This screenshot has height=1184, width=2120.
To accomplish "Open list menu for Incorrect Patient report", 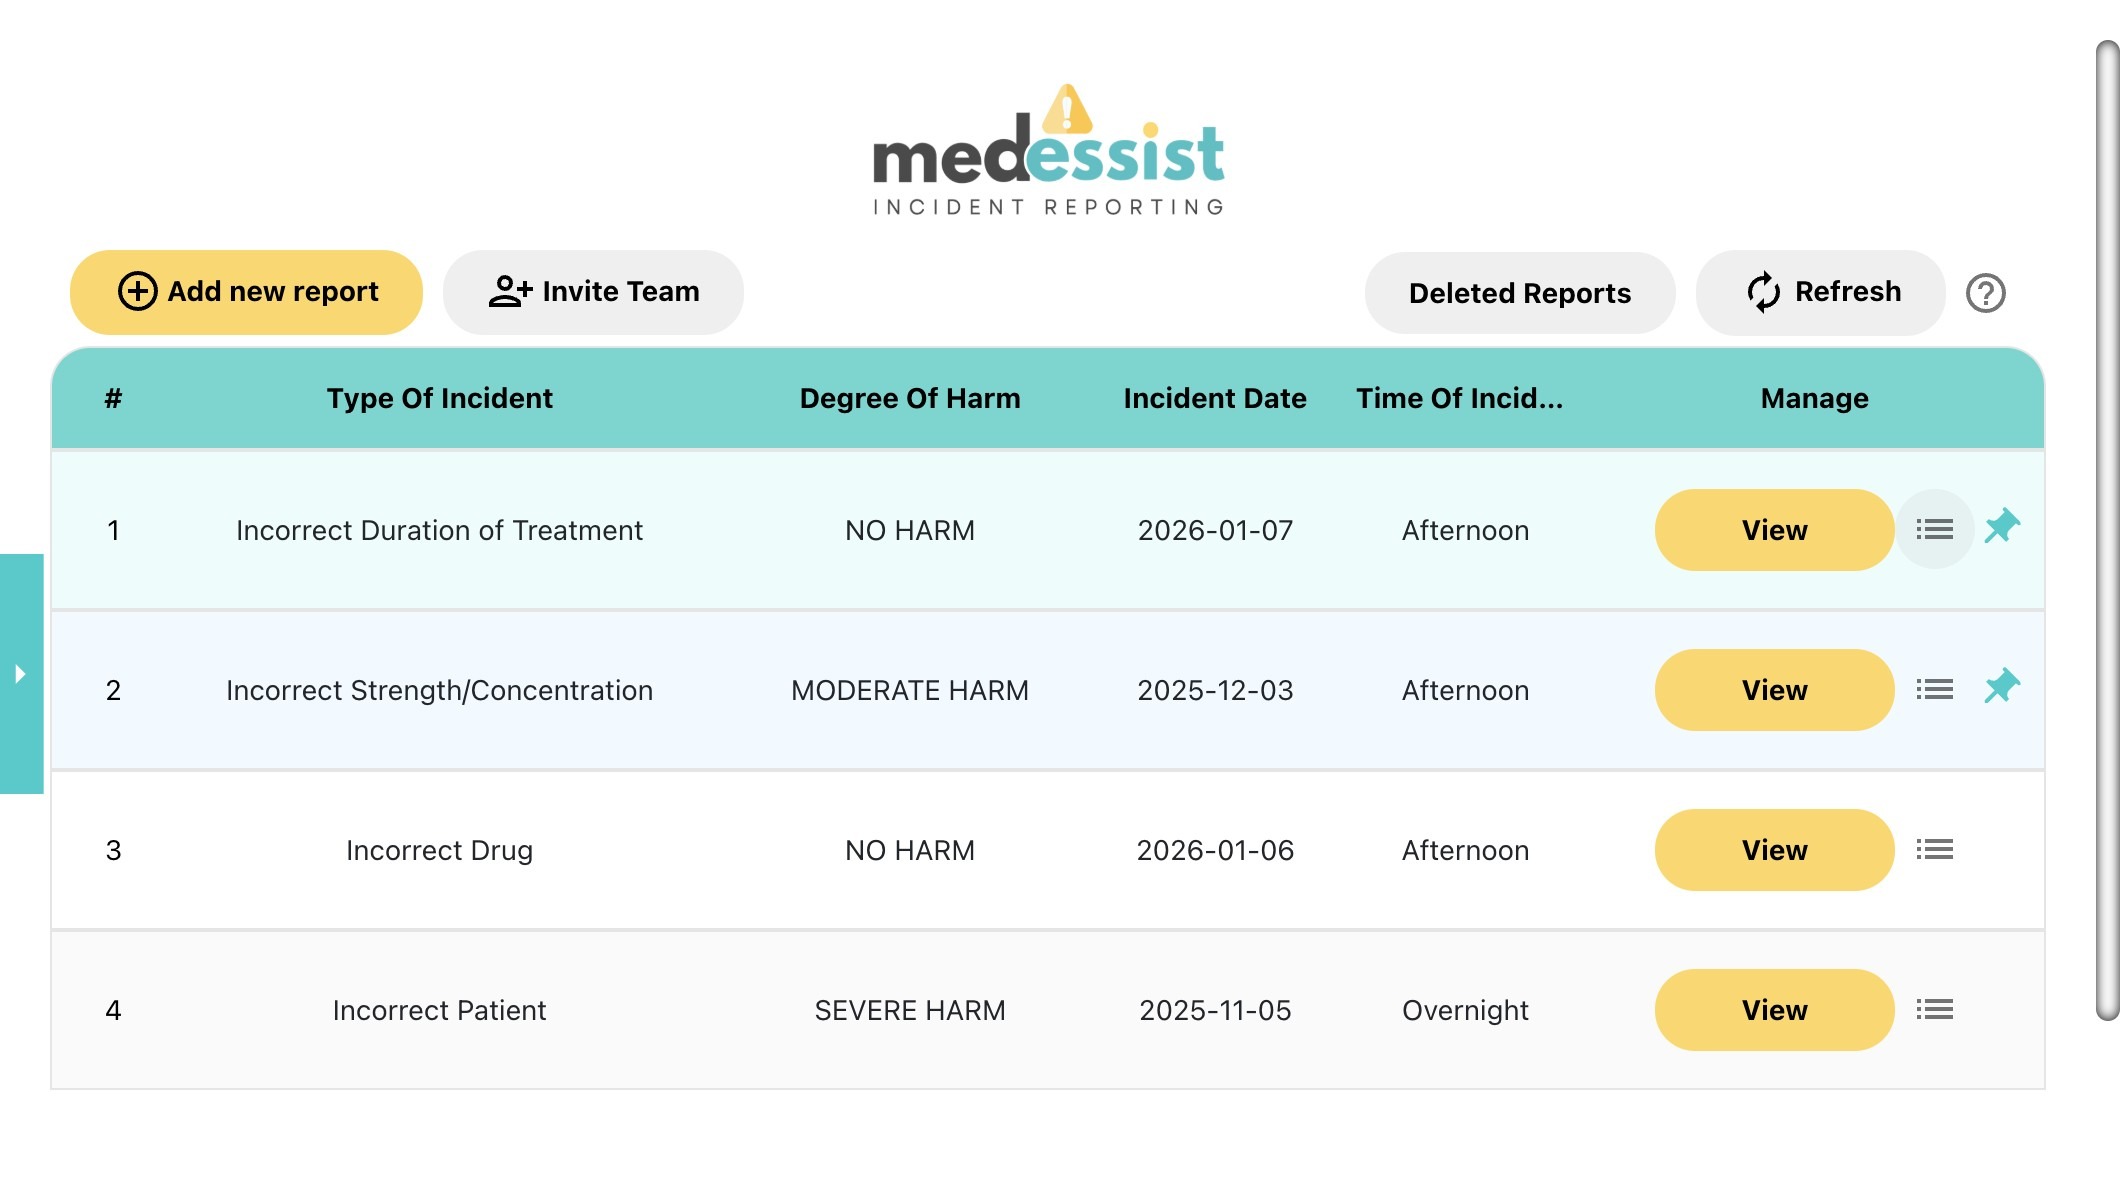I will click(x=1934, y=1010).
